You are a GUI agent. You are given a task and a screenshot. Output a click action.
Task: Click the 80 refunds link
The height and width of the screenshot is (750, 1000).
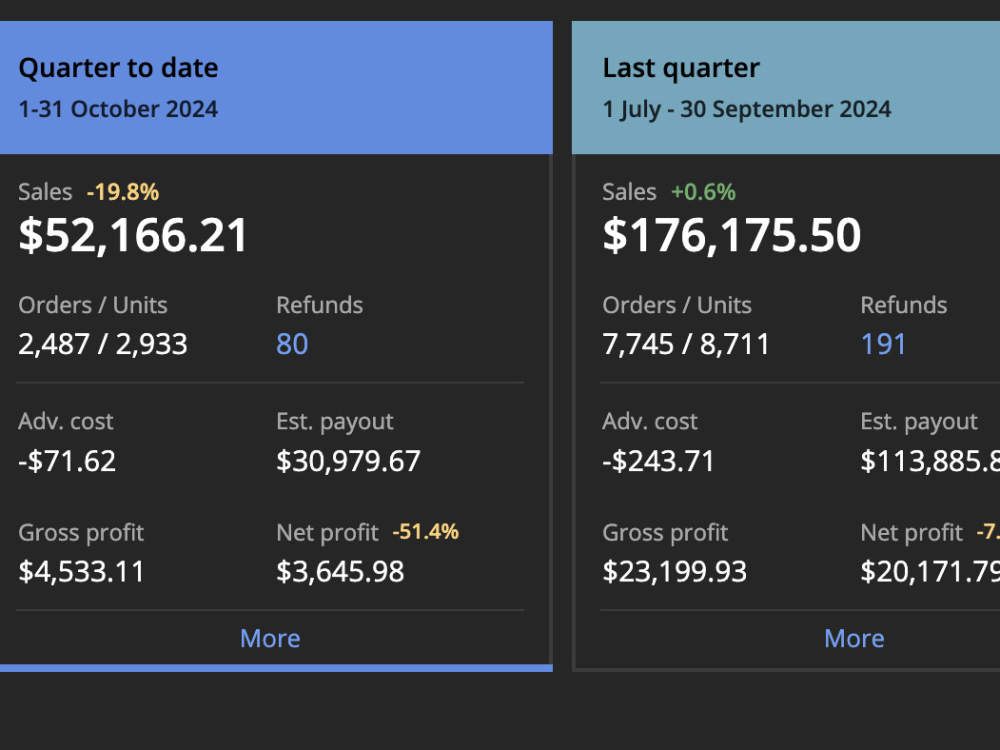[292, 344]
